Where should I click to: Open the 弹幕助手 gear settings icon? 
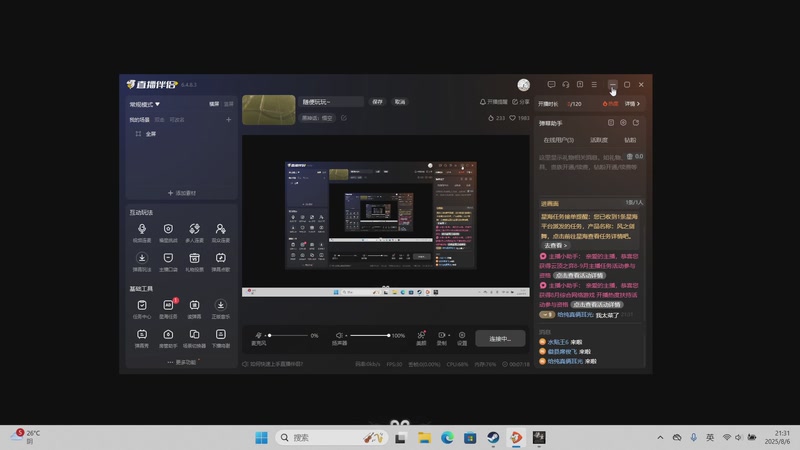(x=623, y=123)
